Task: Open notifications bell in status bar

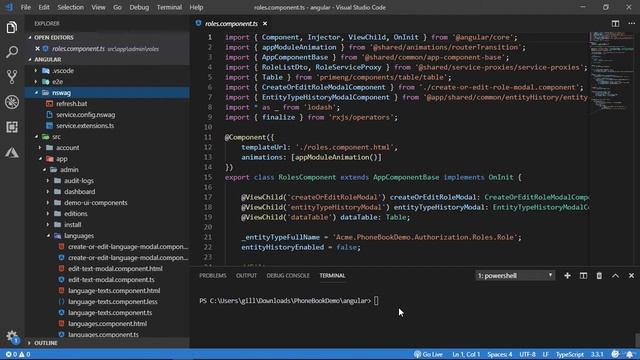Action: pyautogui.click(x=630, y=354)
